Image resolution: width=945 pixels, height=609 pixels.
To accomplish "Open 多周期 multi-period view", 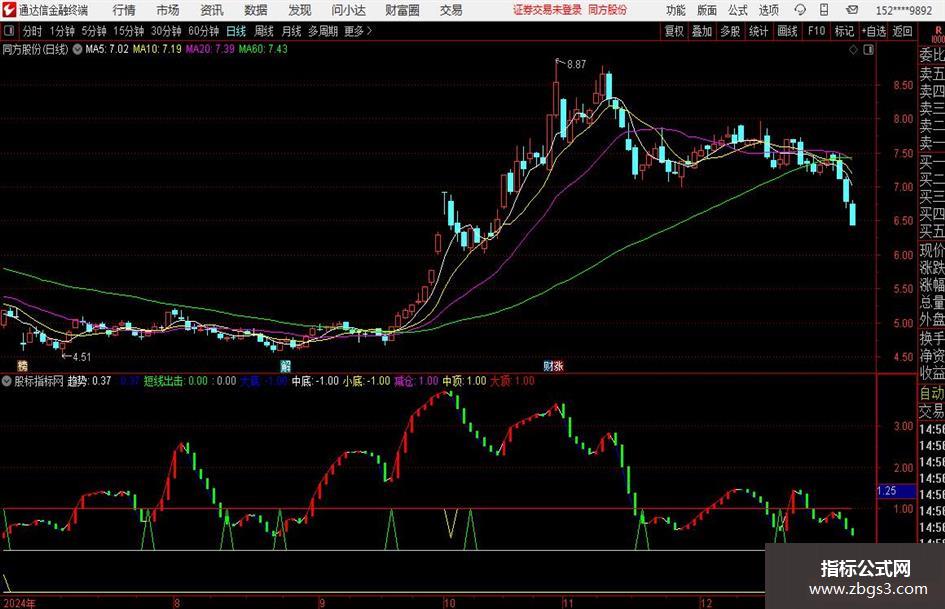I will pos(323,31).
